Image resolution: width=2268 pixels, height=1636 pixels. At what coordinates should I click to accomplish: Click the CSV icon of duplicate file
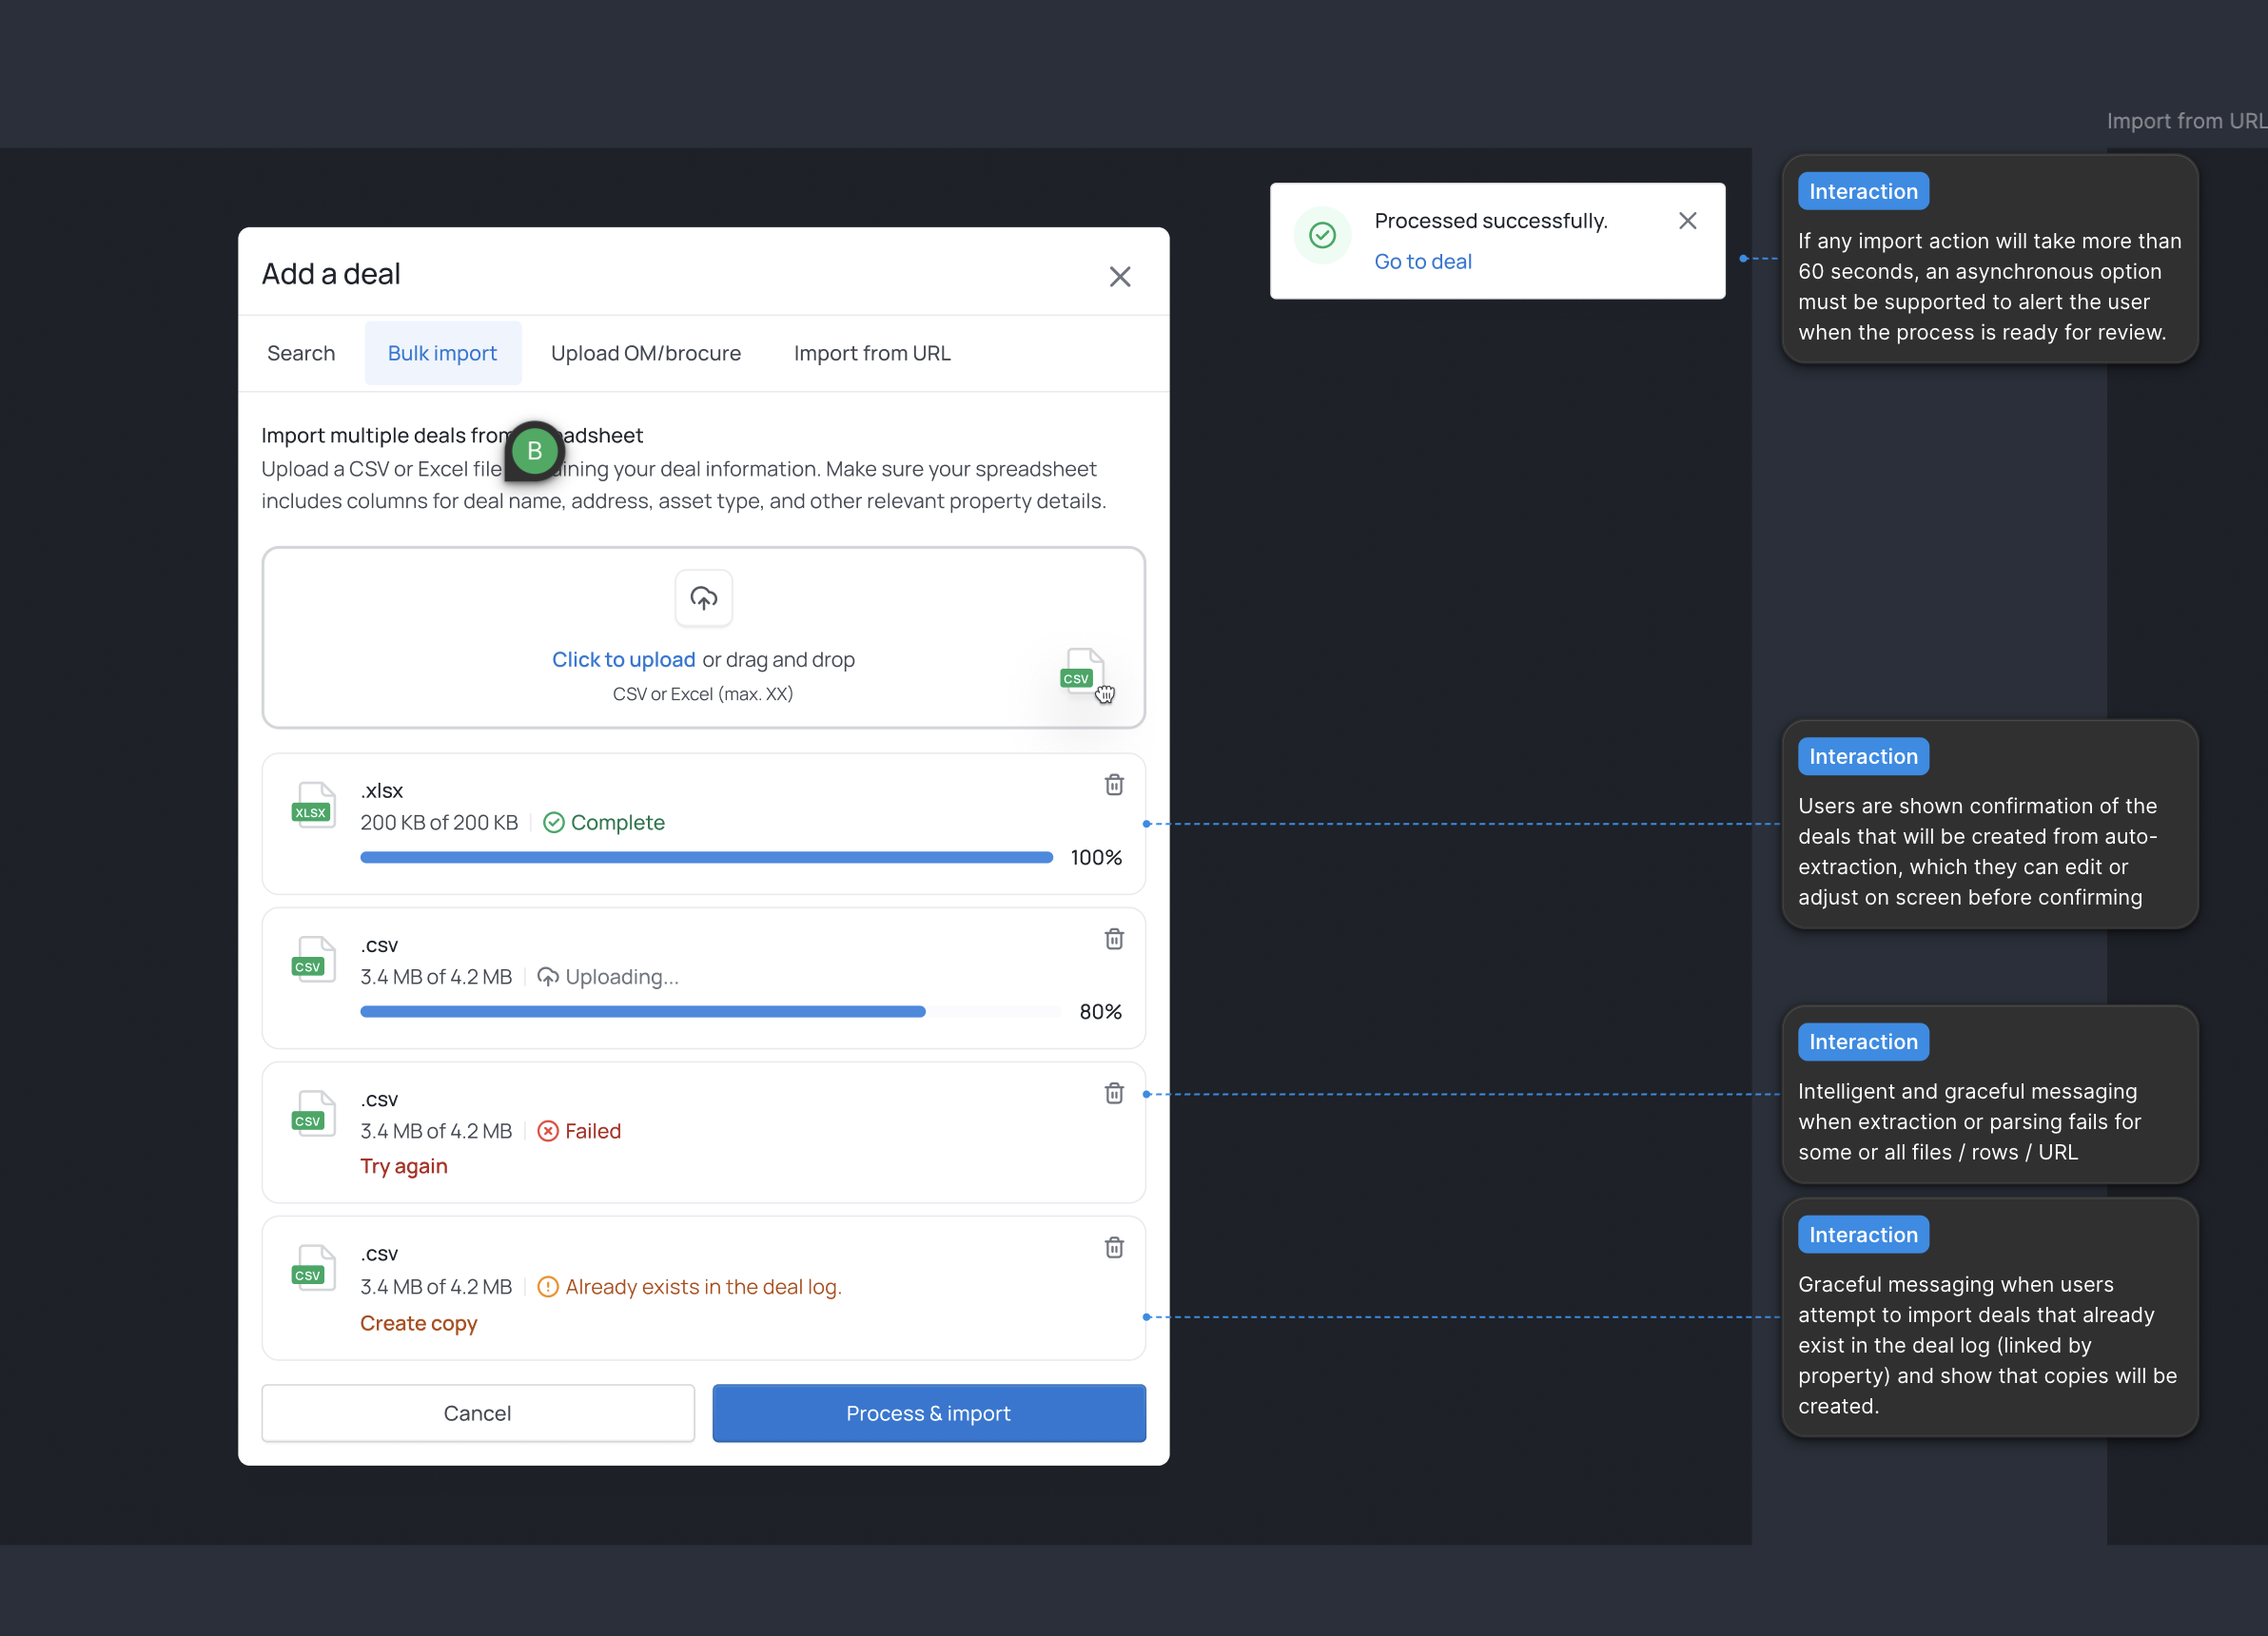[x=312, y=1268]
